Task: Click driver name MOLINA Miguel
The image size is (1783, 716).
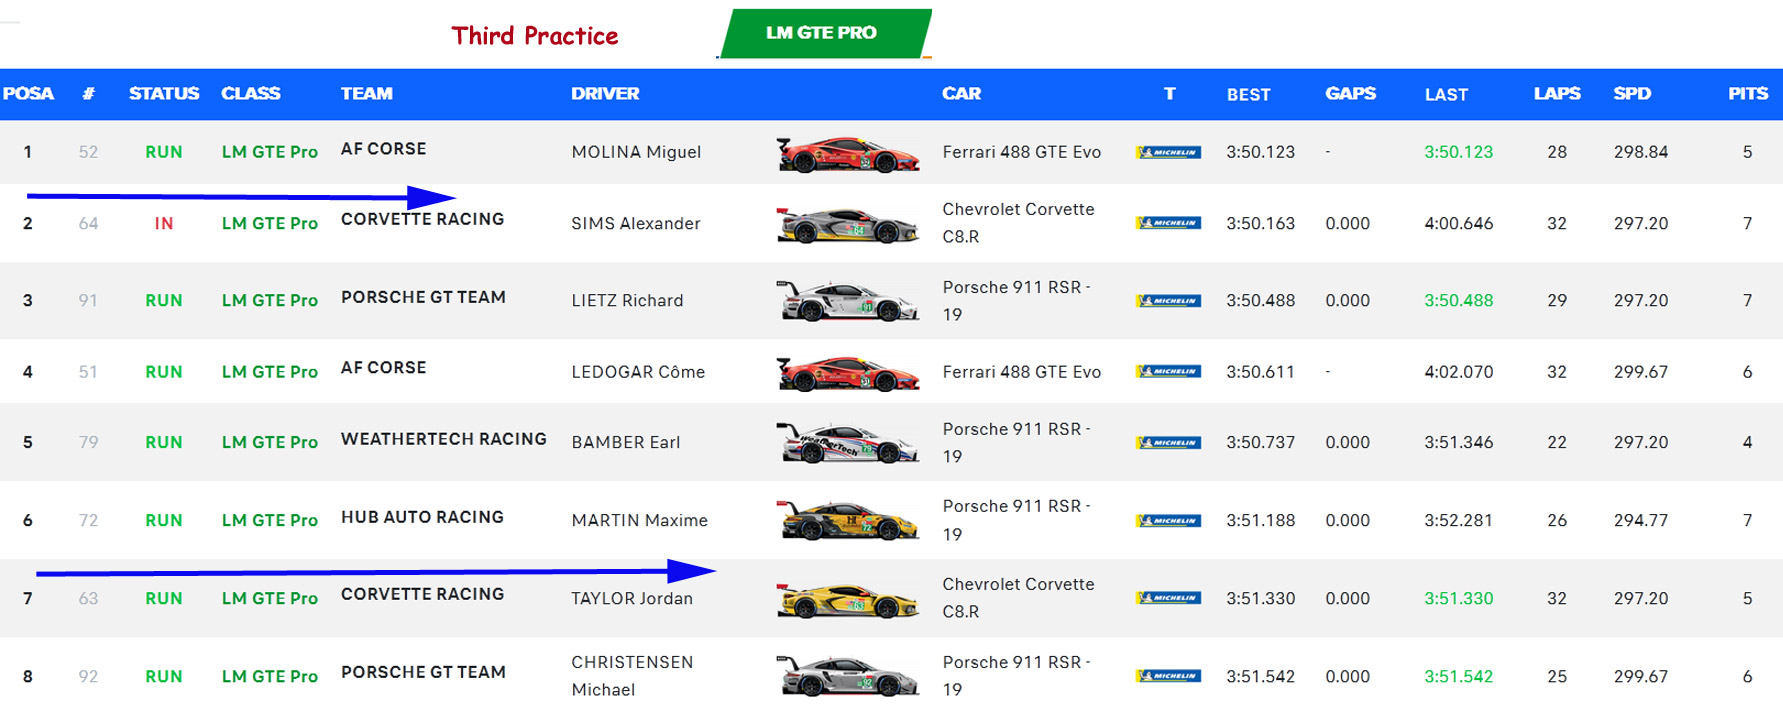Action: tap(636, 152)
